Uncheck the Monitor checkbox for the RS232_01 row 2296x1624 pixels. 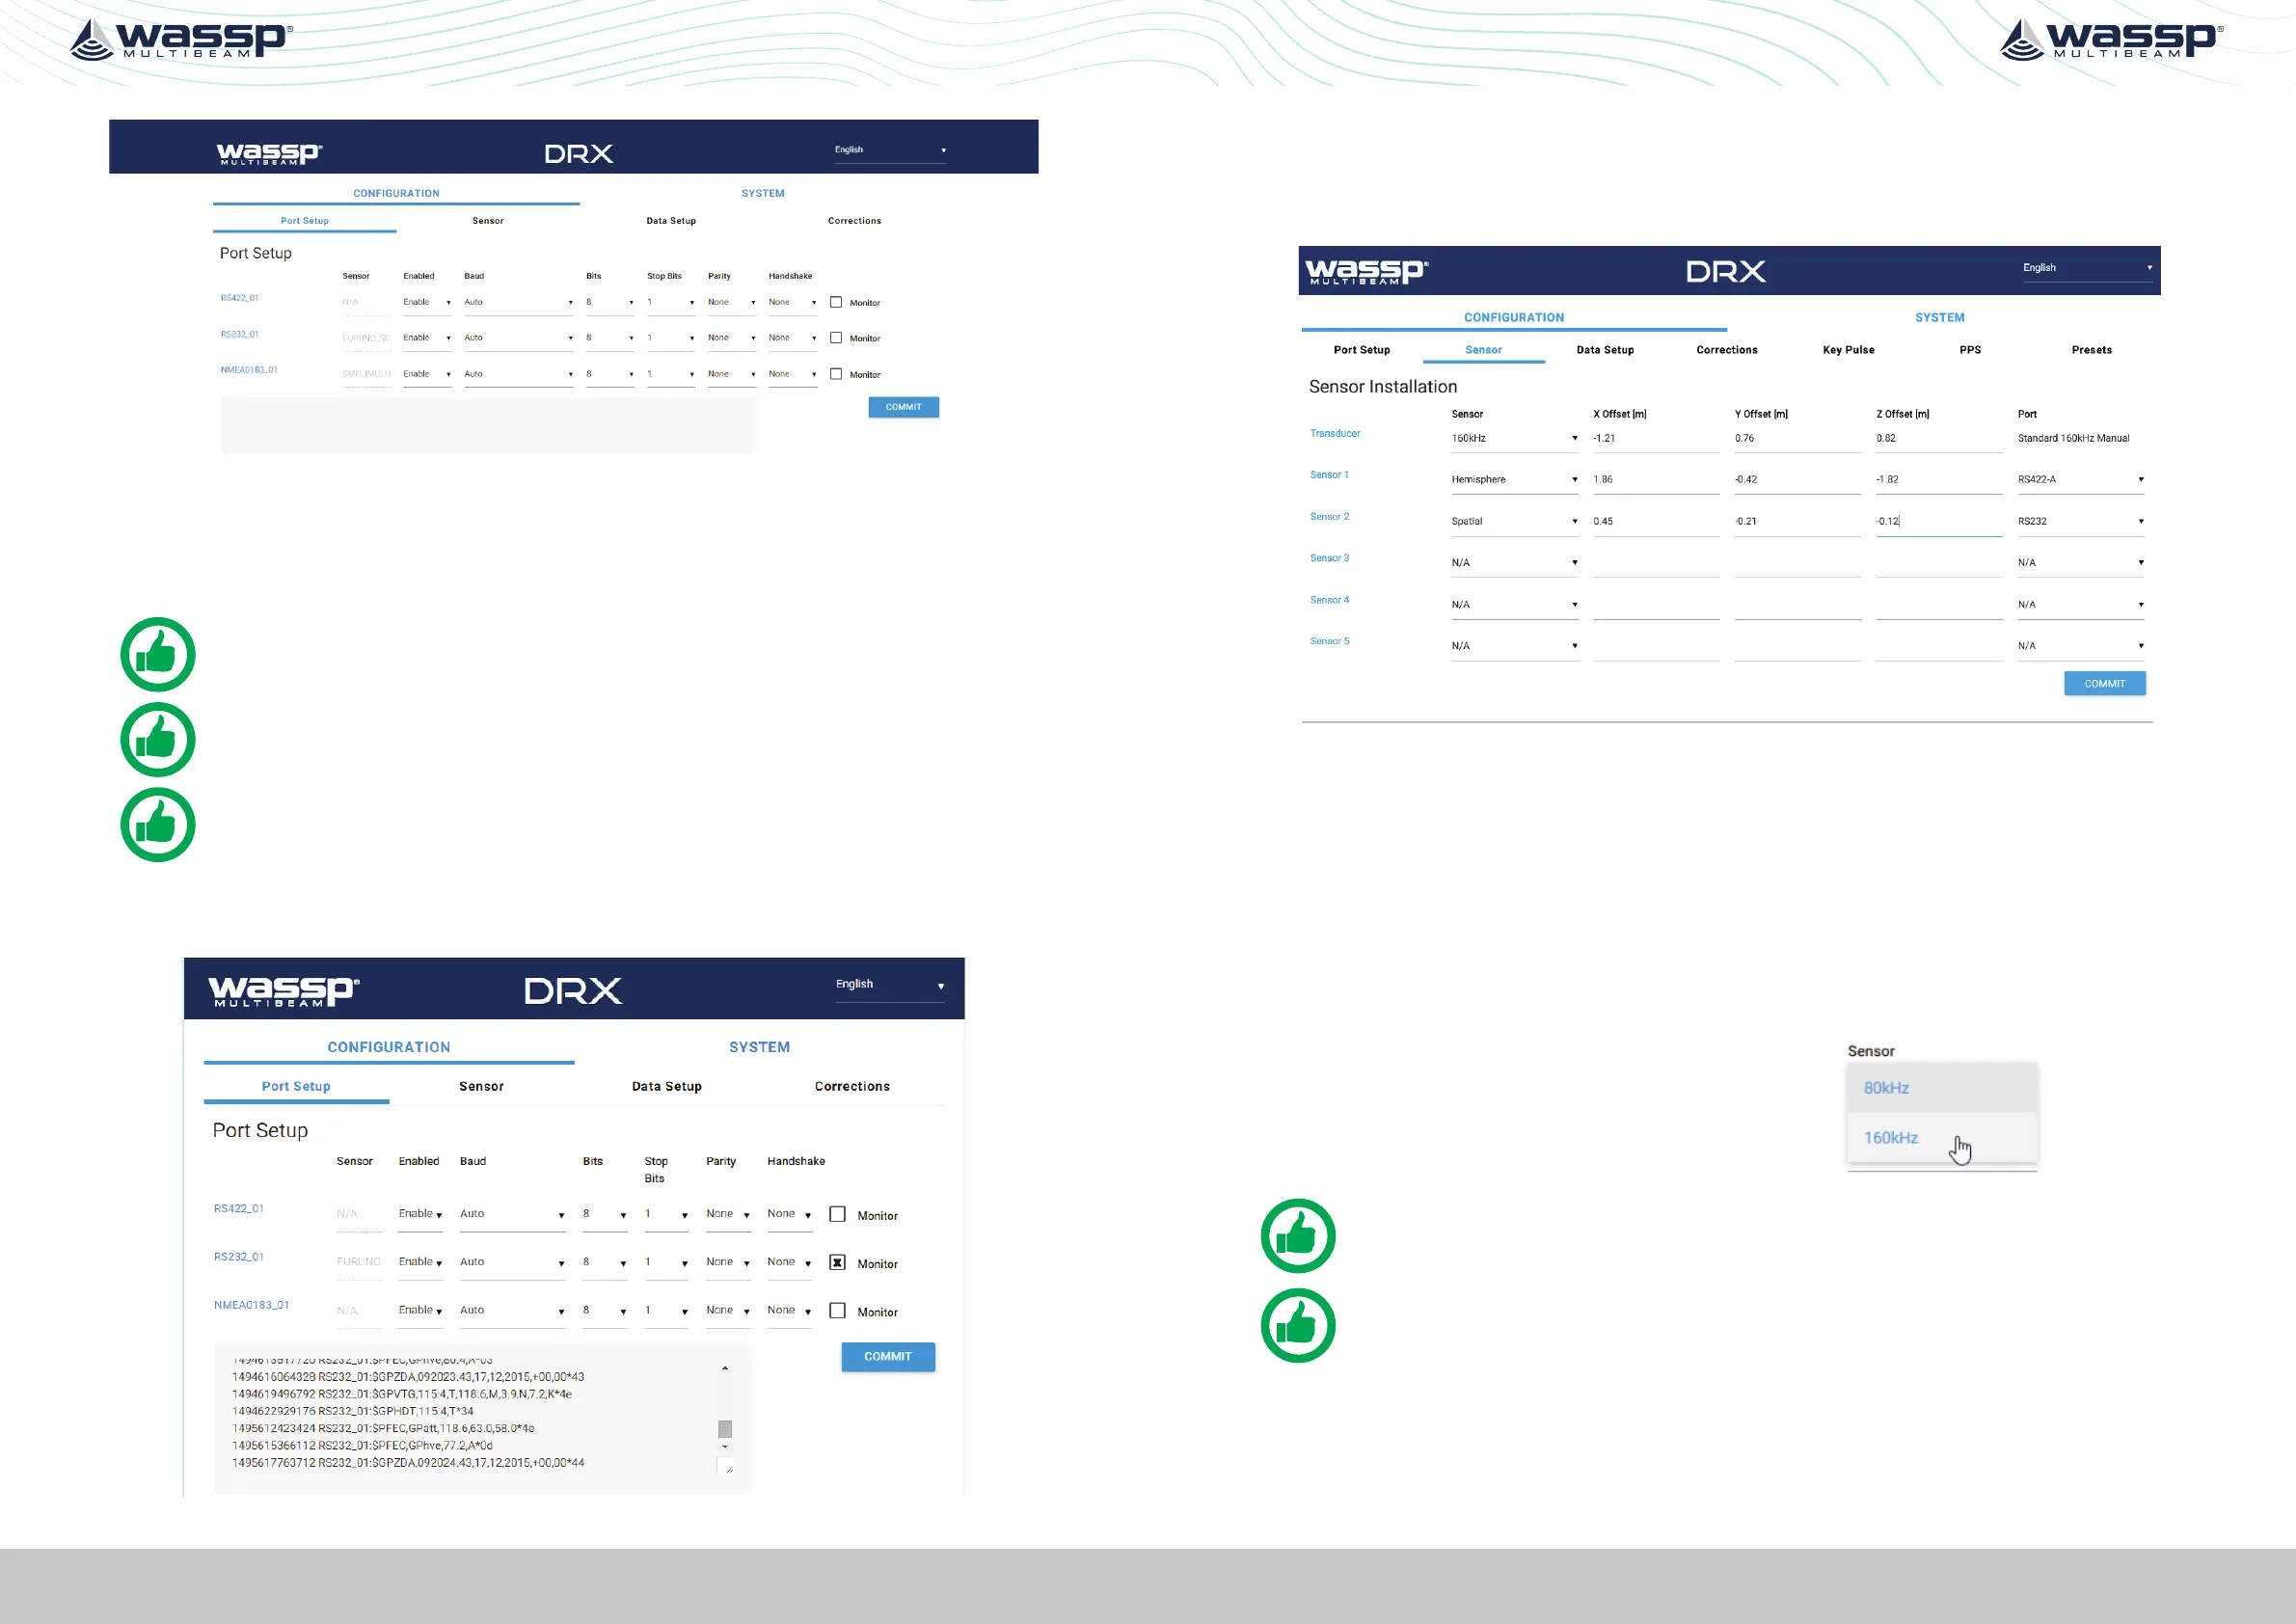pos(838,1263)
